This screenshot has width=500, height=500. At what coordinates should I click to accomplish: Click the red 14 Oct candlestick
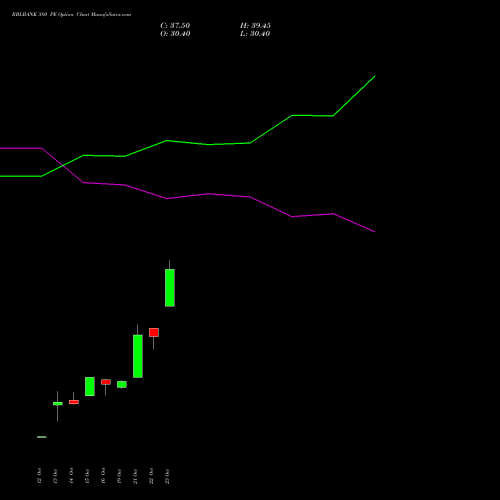click(74, 402)
